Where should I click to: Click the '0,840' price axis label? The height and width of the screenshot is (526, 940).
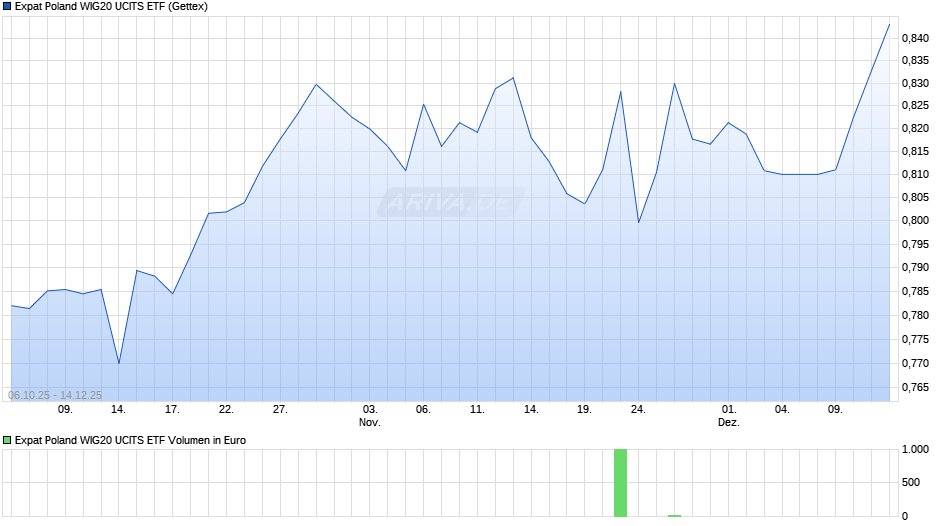point(915,38)
